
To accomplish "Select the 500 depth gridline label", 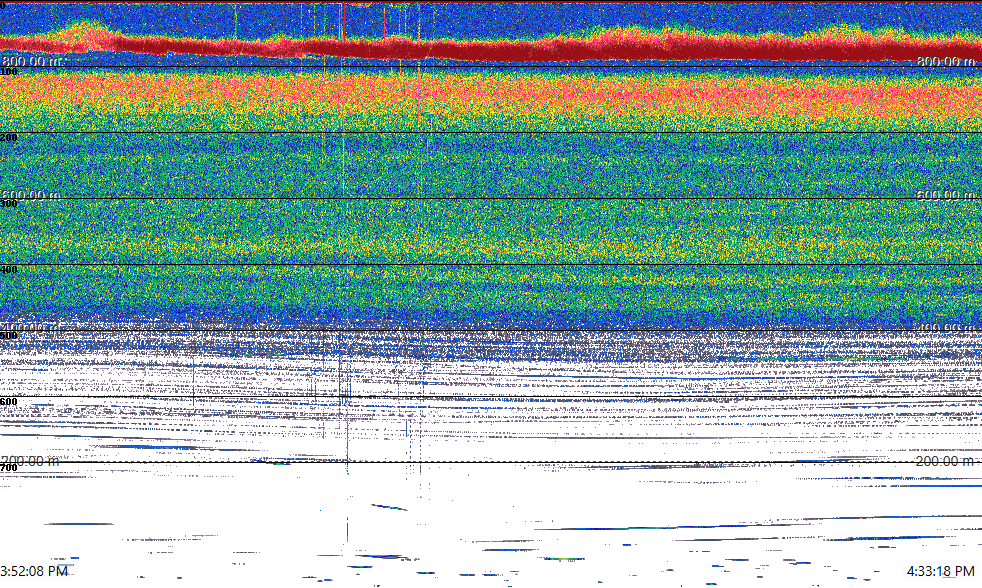I will click(9, 336).
